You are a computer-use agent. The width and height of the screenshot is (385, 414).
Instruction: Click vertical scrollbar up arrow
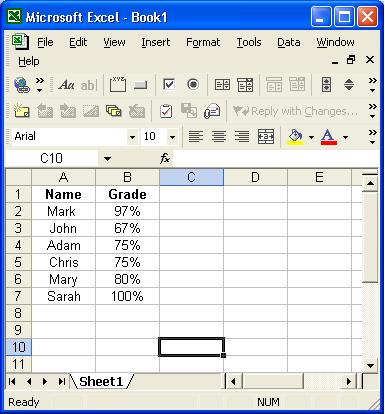370,183
